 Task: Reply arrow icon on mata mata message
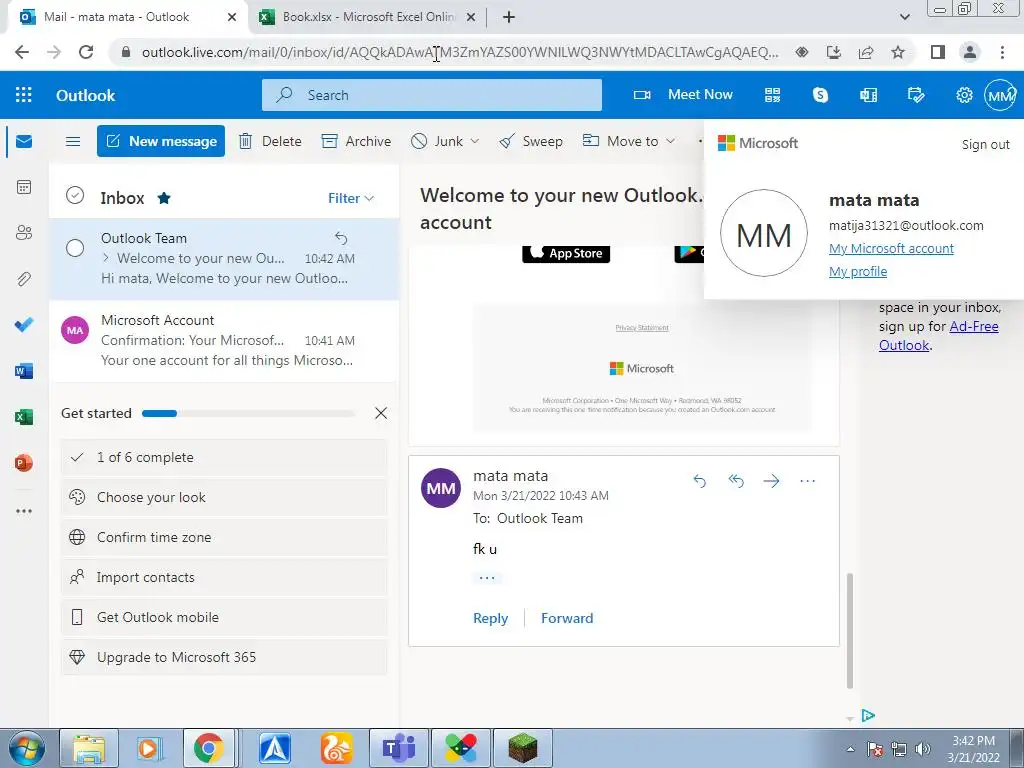(x=699, y=481)
